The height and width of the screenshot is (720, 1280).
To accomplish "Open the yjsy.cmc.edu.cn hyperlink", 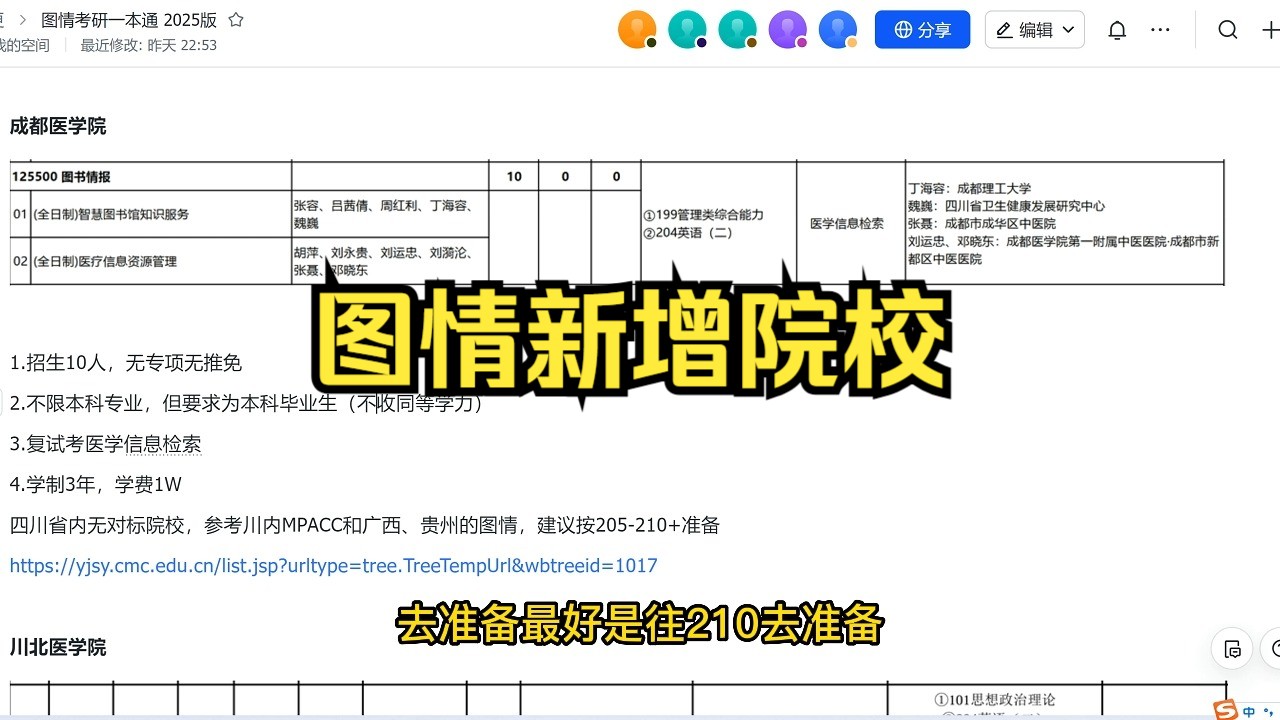I will point(334,566).
